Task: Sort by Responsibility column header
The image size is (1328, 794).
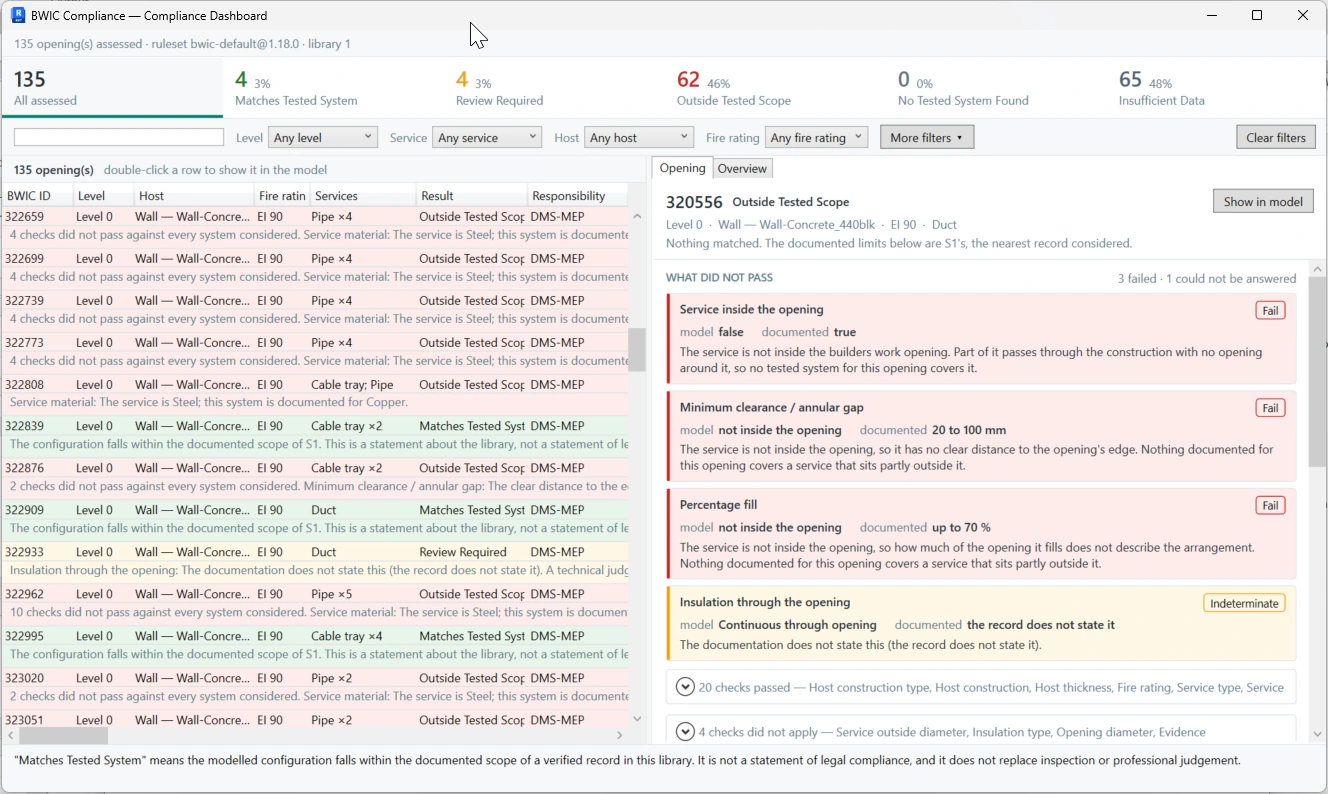Action: tap(578, 196)
